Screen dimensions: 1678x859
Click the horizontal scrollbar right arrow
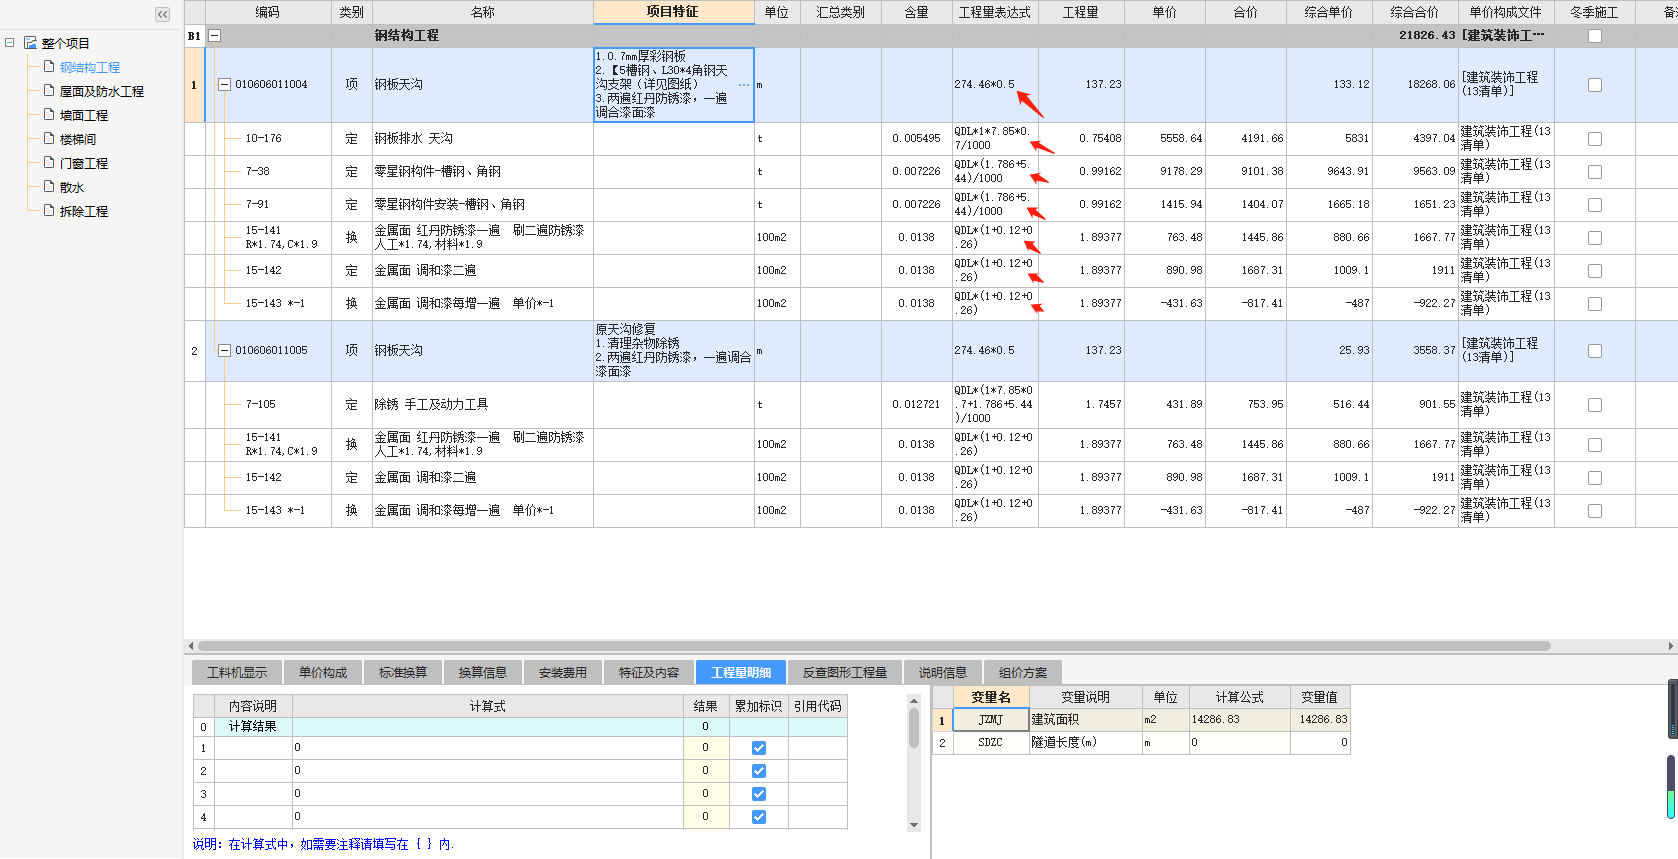1671,646
